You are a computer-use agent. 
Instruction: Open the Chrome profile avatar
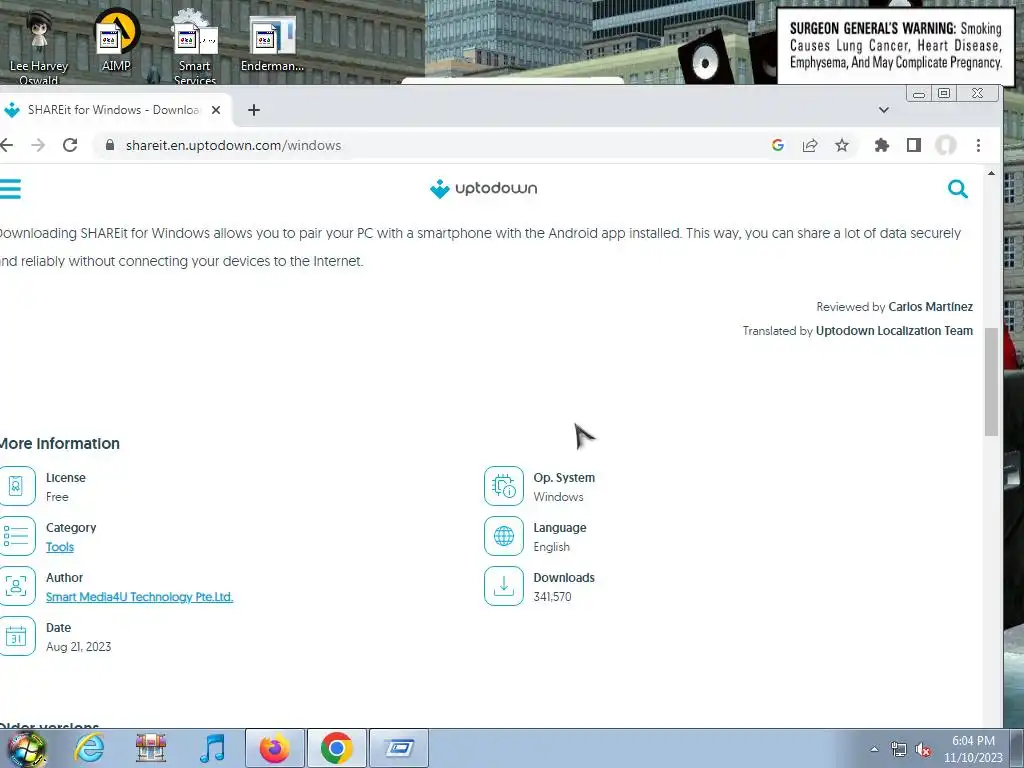point(946,145)
